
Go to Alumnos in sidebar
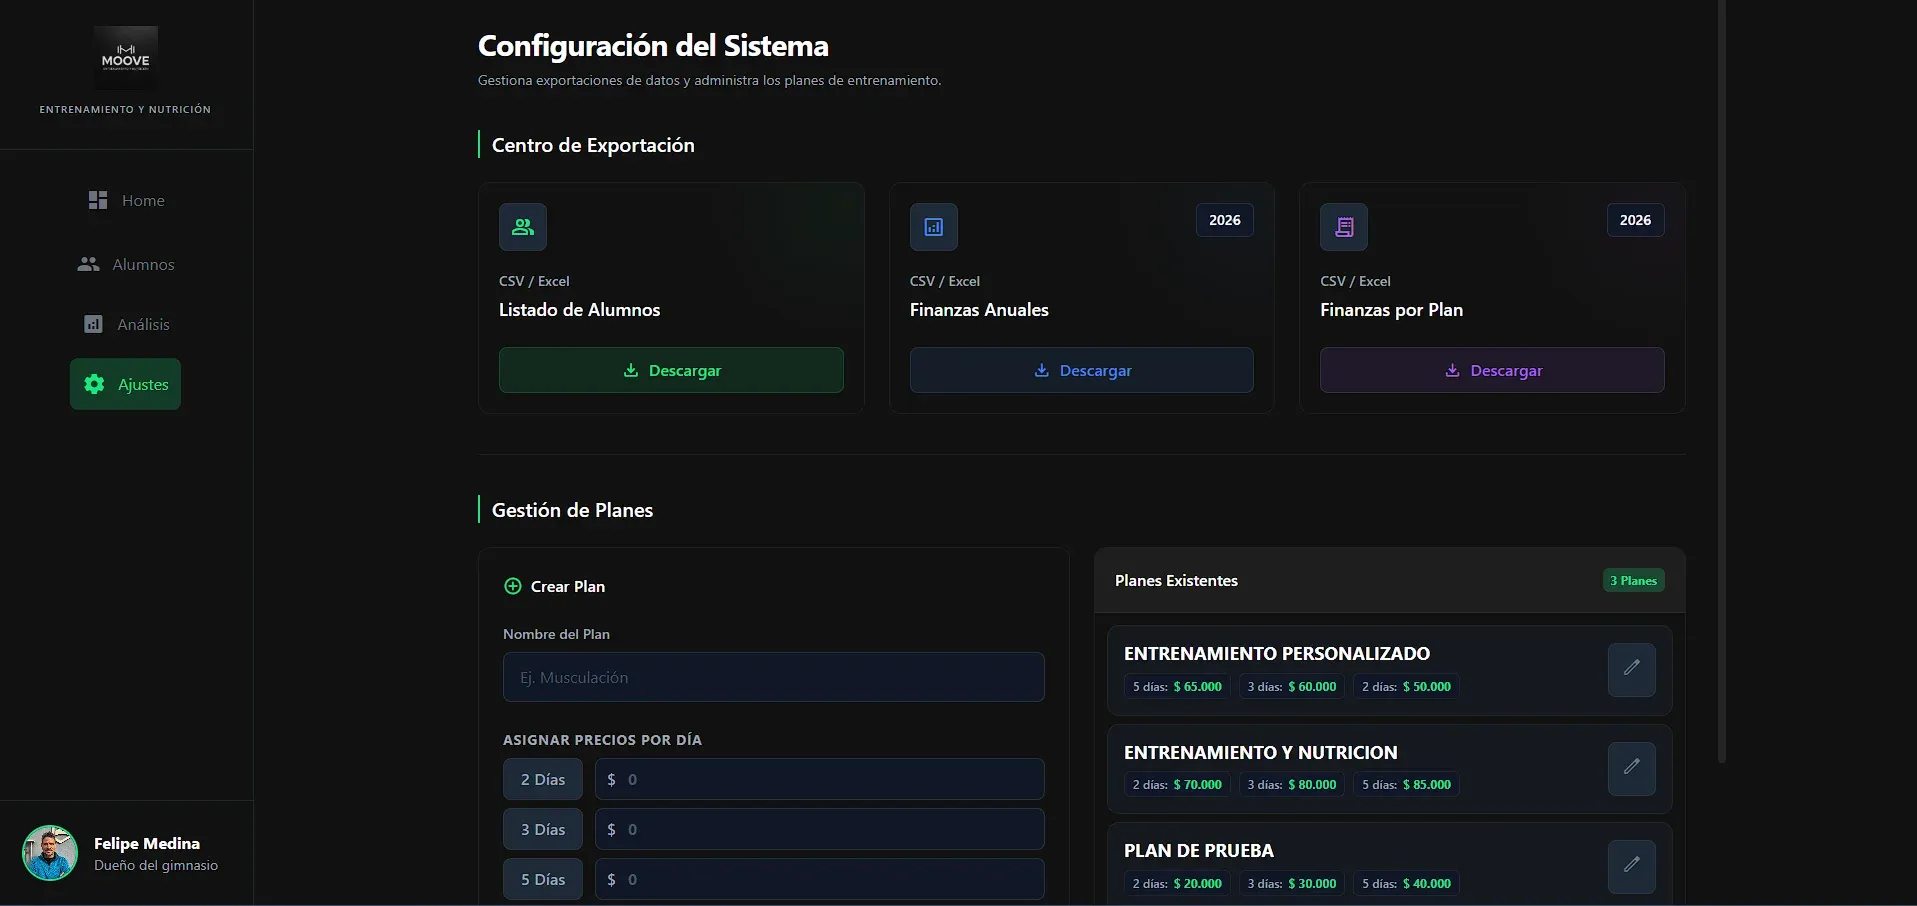[126, 264]
